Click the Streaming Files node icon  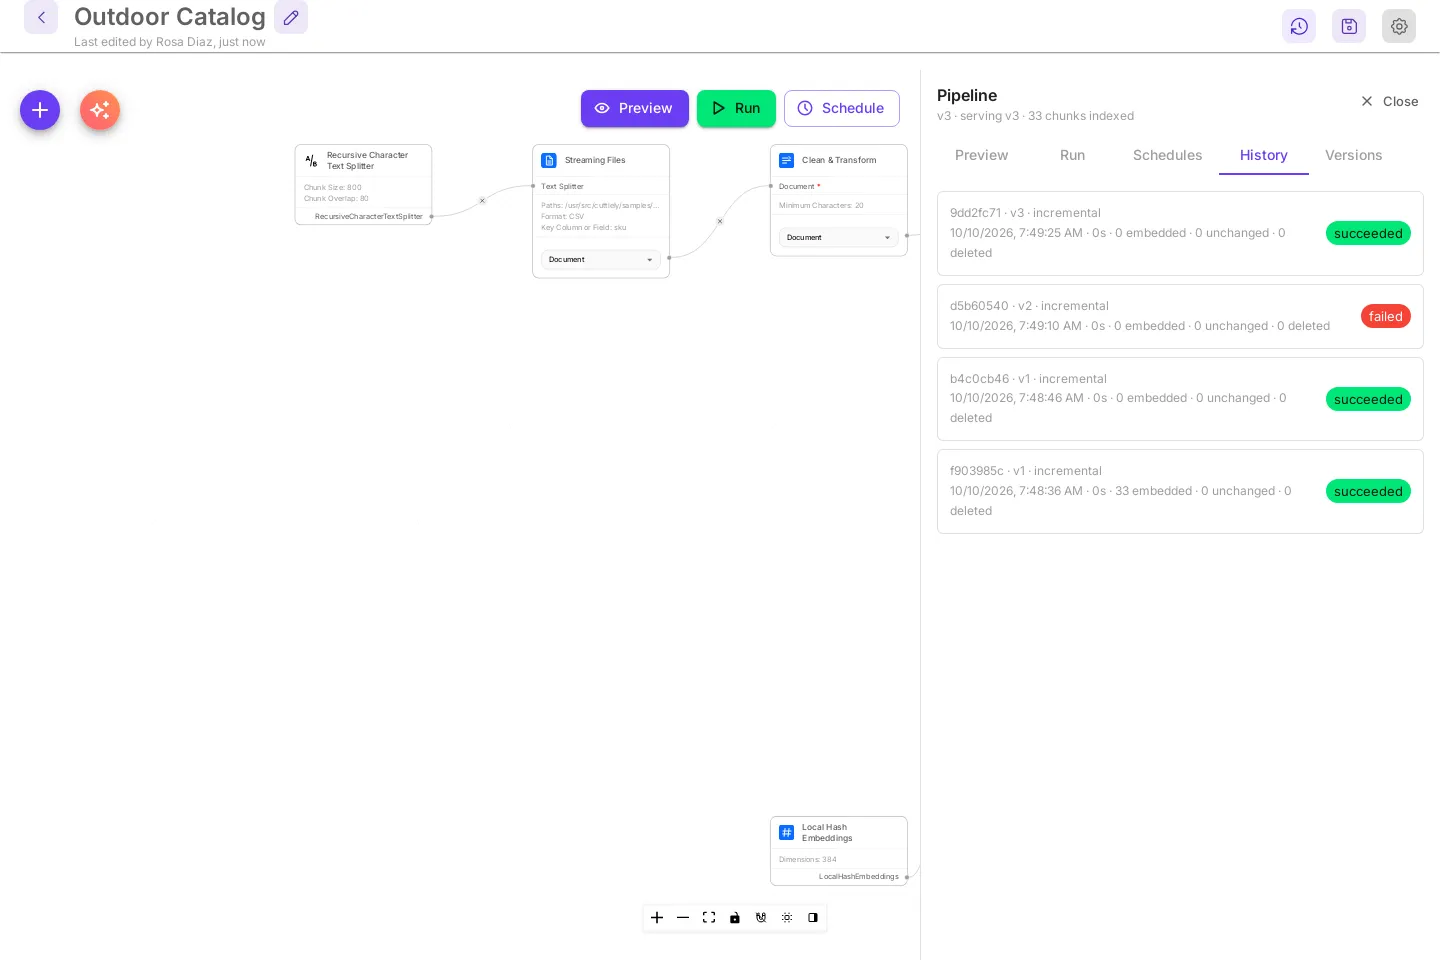[549, 160]
